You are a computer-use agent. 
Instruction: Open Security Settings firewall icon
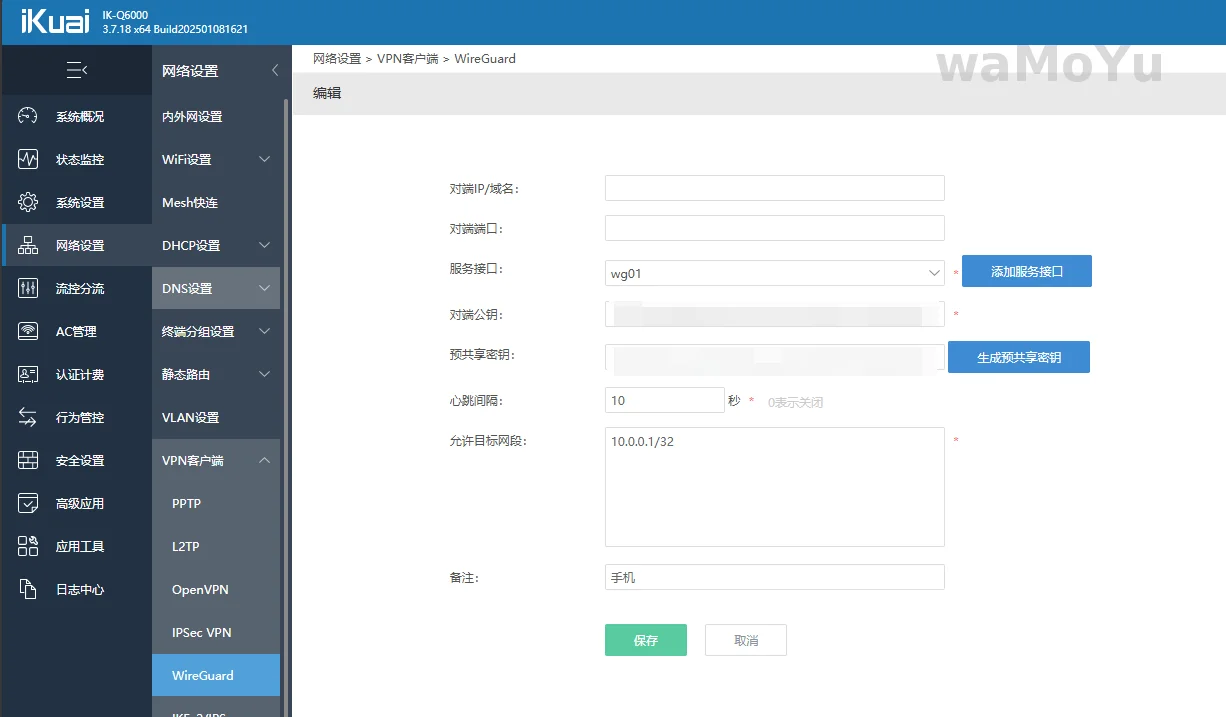click(x=28, y=461)
